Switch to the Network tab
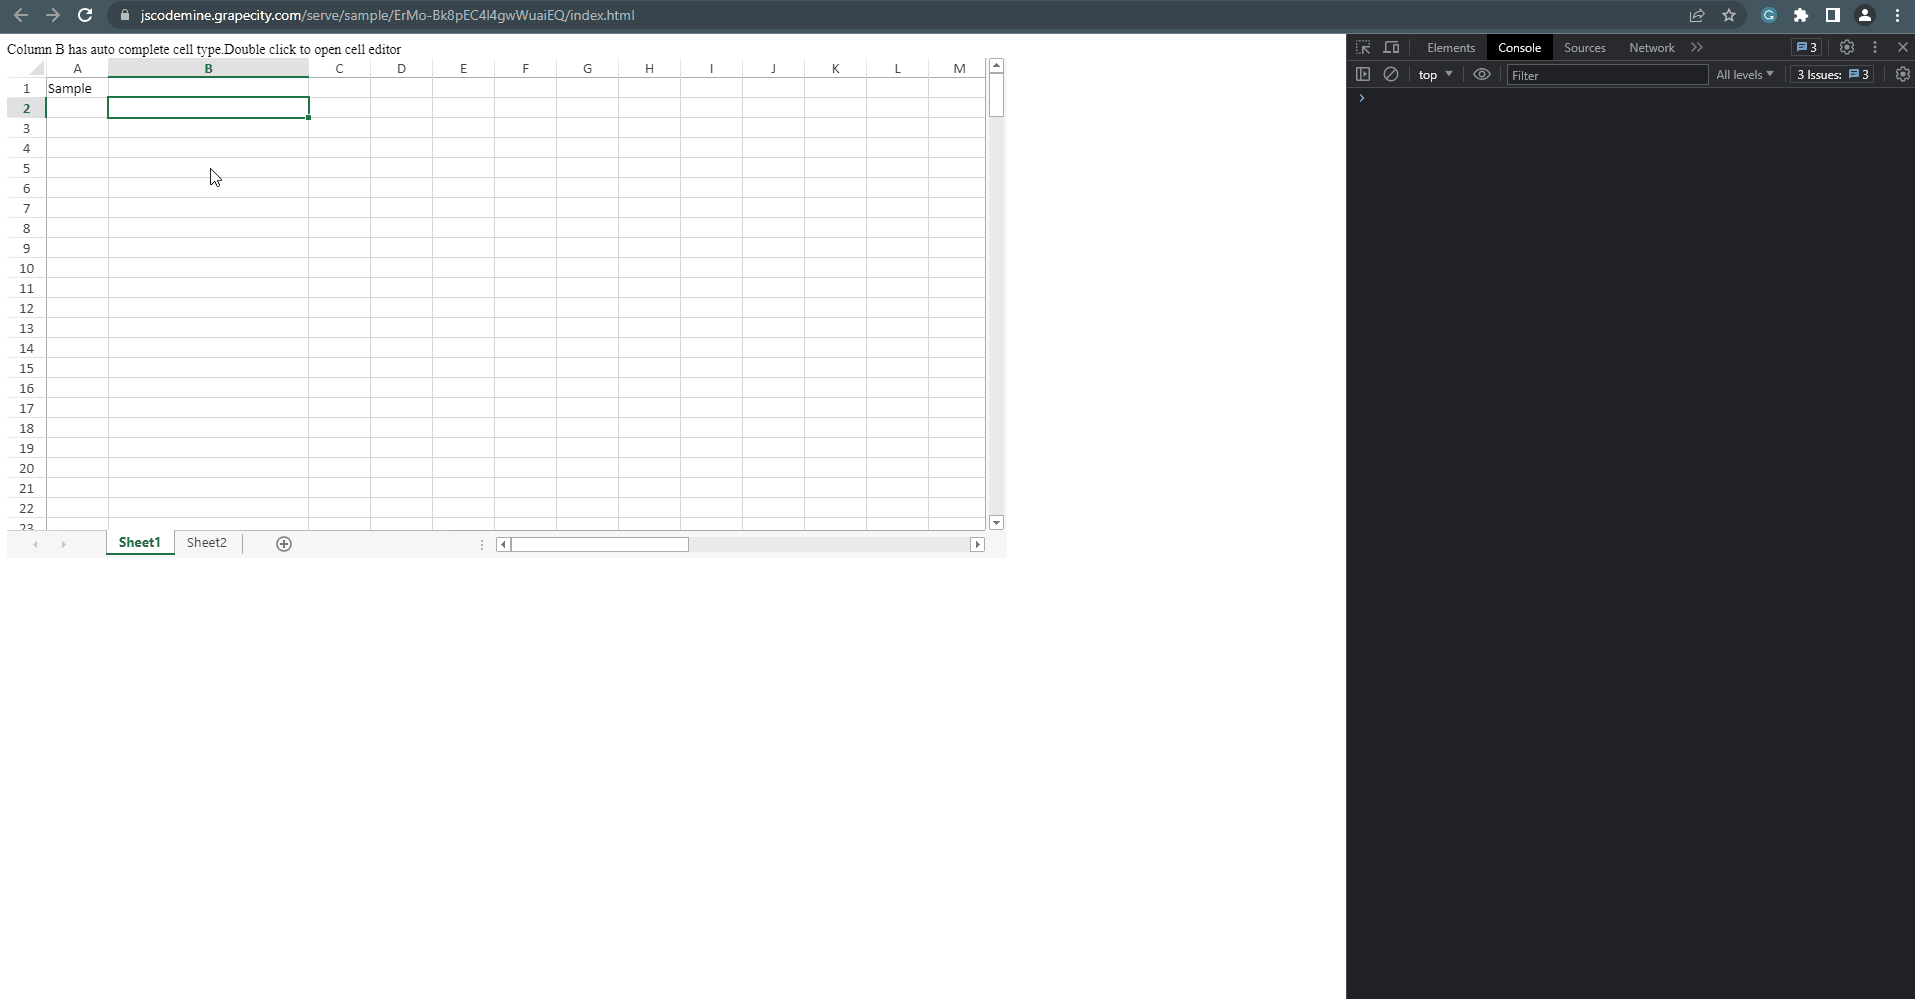 click(1651, 47)
